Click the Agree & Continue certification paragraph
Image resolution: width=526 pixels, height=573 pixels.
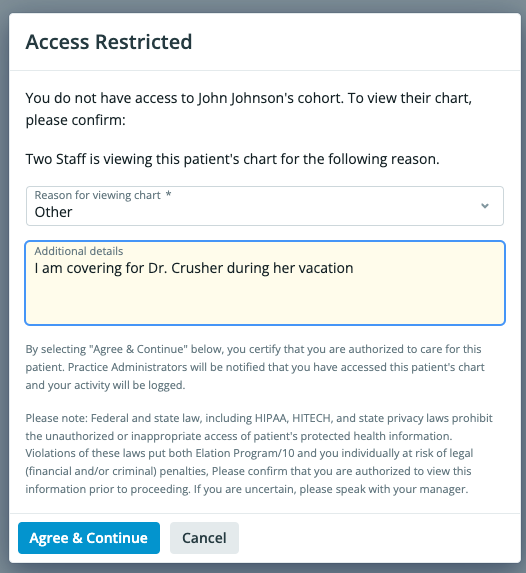point(255,367)
